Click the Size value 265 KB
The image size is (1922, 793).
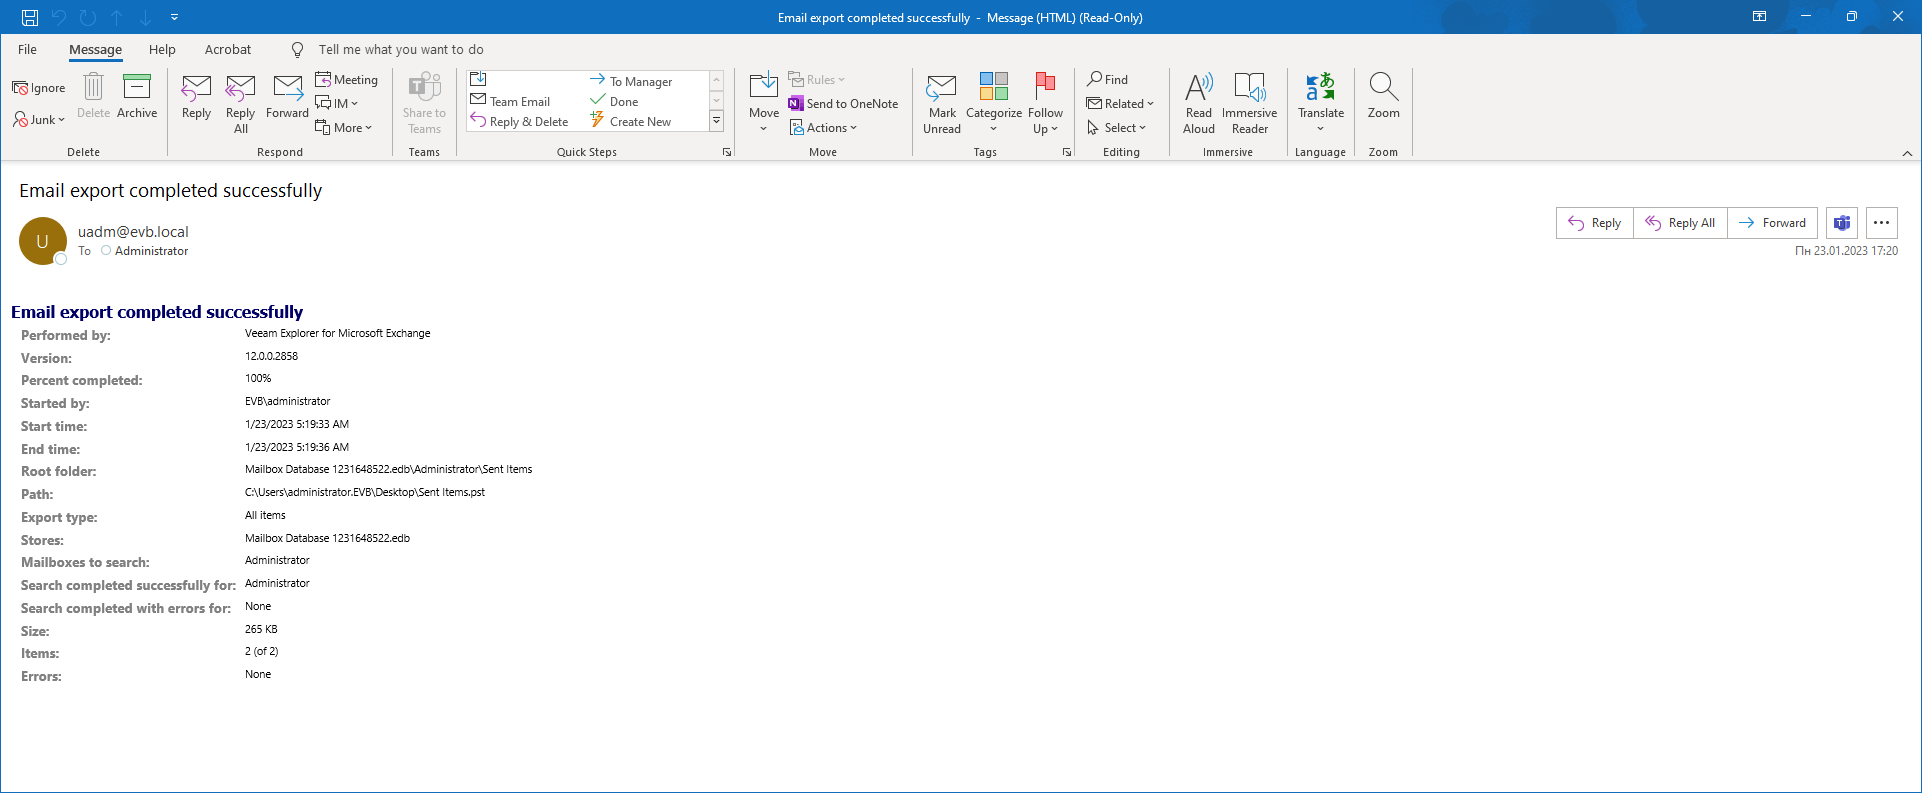261,629
